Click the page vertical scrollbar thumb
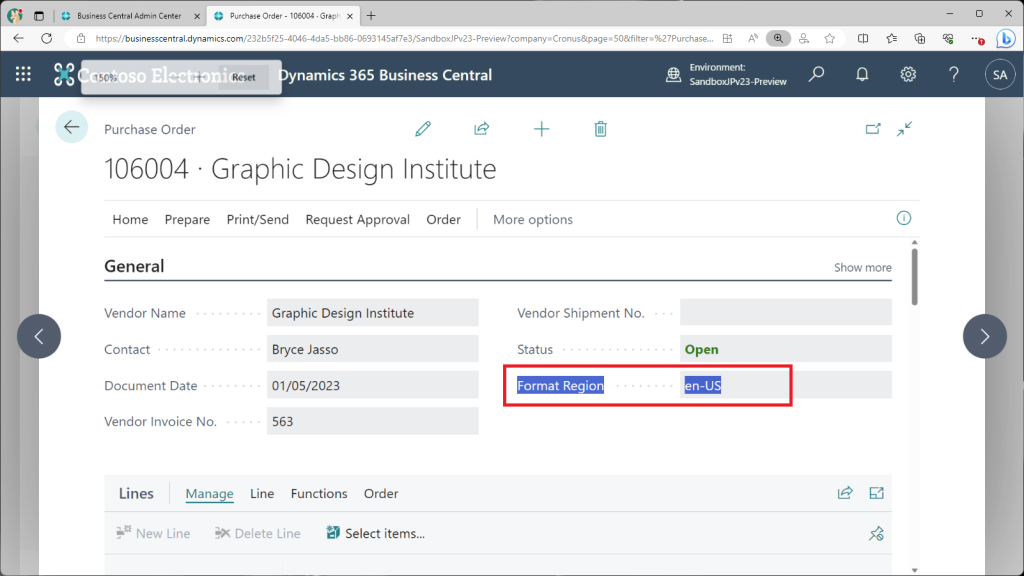Image resolution: width=1024 pixels, height=576 pixels. pyautogui.click(x=914, y=277)
